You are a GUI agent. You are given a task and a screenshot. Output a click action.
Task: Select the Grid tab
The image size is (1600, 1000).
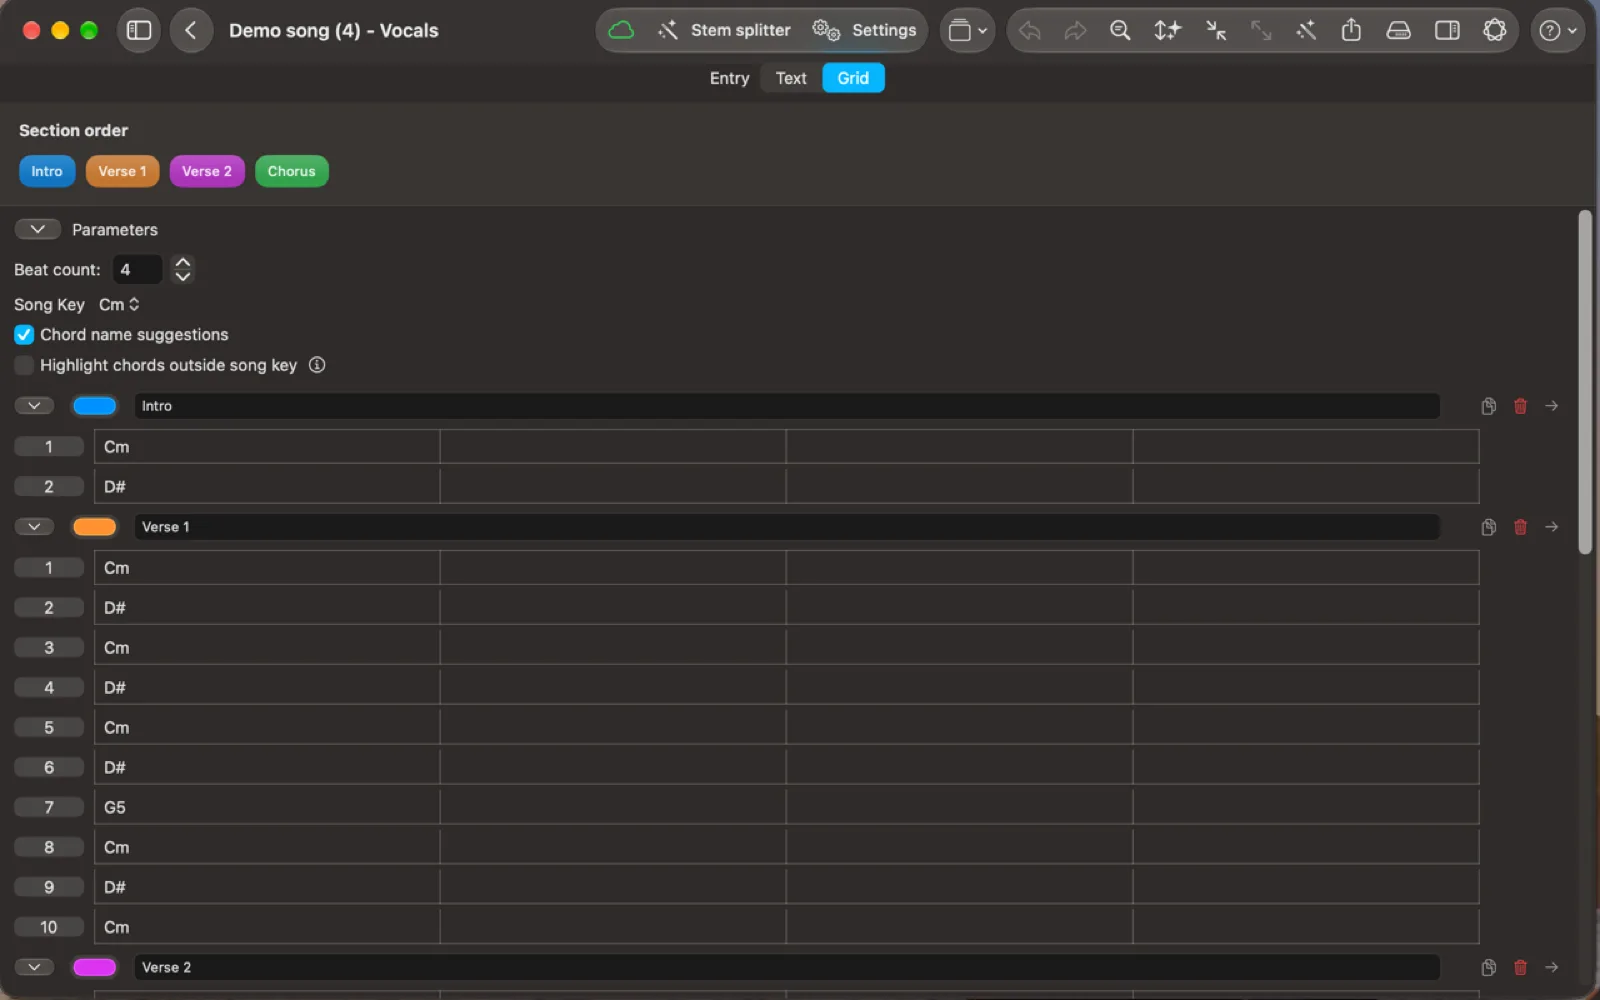tap(853, 78)
